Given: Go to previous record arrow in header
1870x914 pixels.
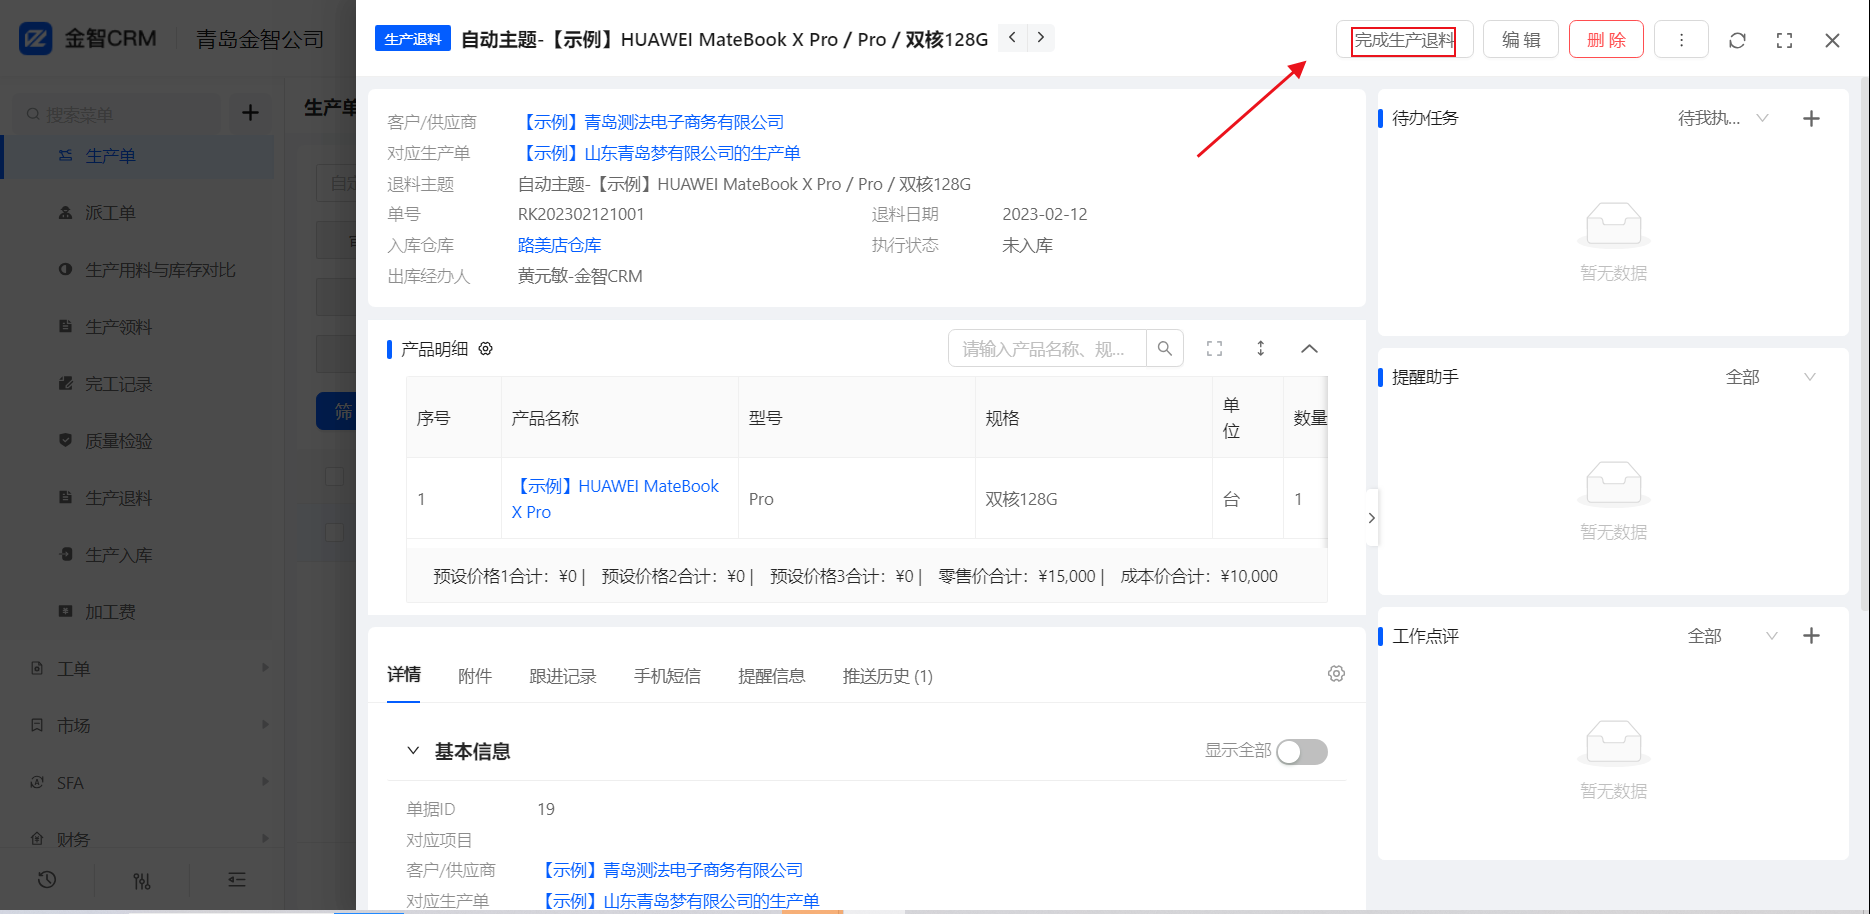Looking at the screenshot, I should [x=1013, y=38].
